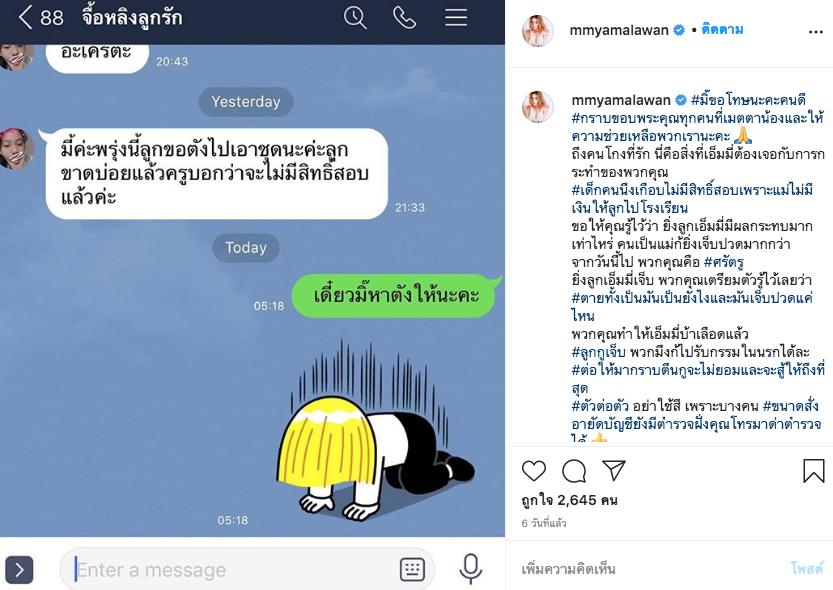This screenshot has width=833, height=590.
Task: Click the hashtag #ศรัตรู in caption
Action: tap(724, 262)
